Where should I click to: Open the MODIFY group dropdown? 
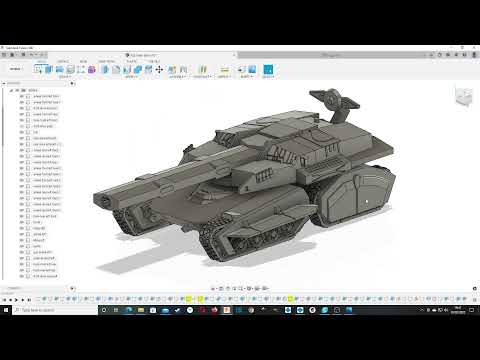(x=132, y=77)
